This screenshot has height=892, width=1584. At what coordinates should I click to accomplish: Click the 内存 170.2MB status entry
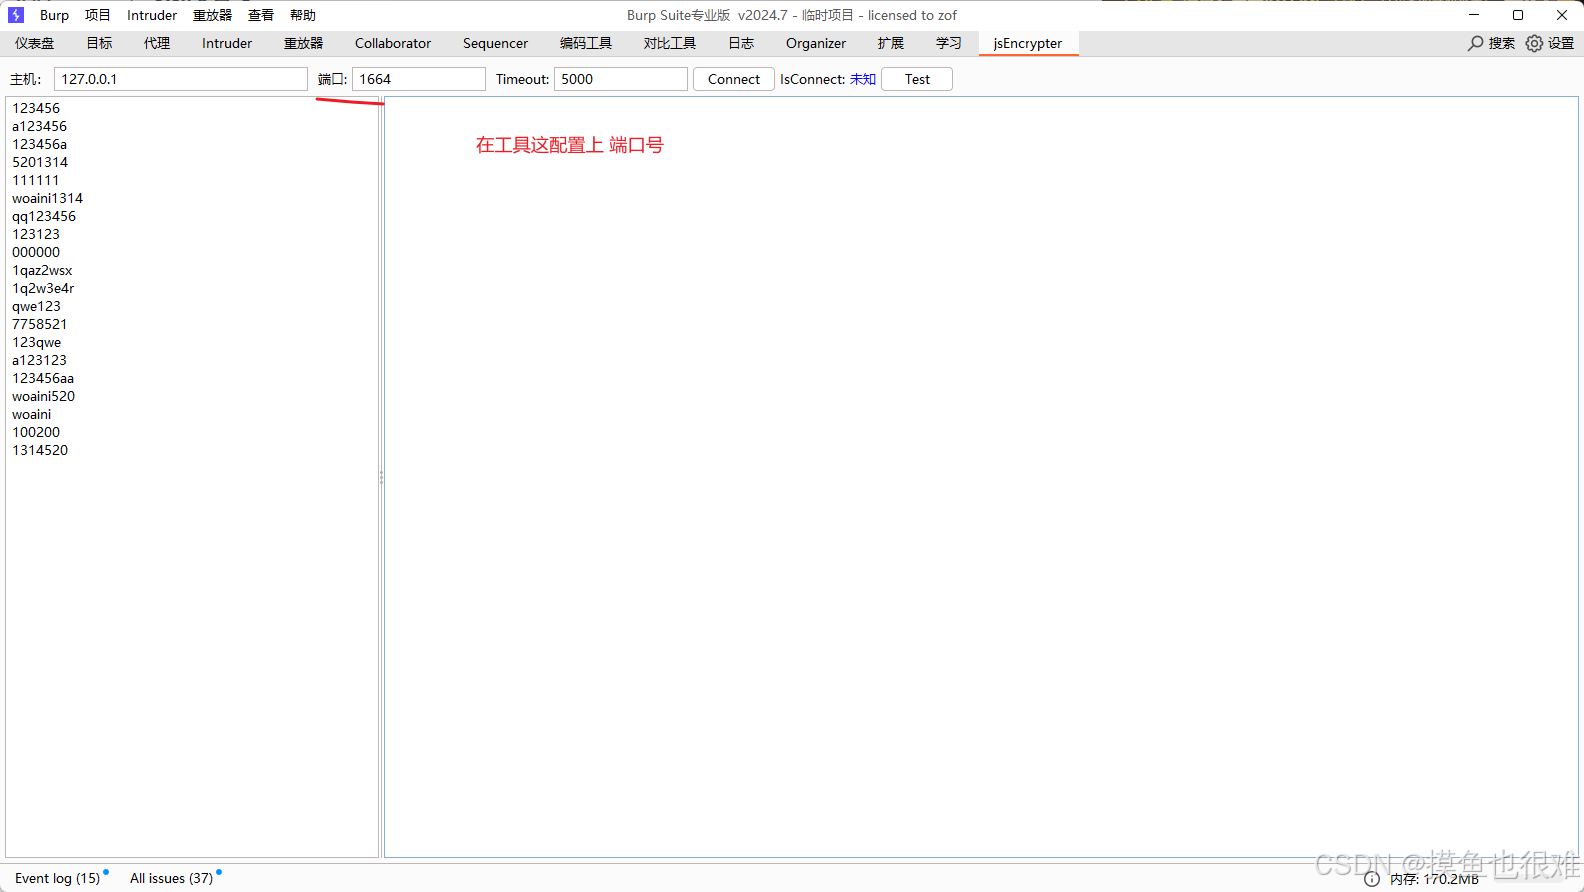pyautogui.click(x=1434, y=879)
